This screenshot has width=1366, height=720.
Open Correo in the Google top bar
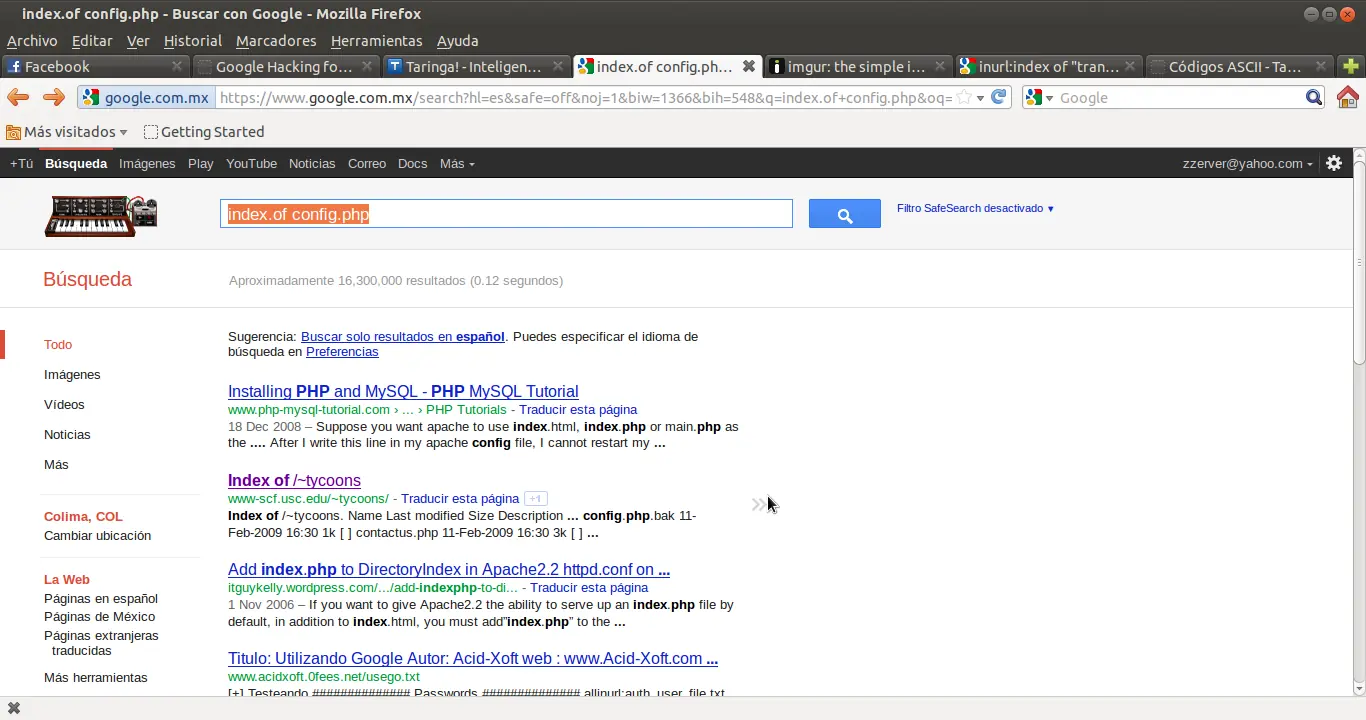pos(367,163)
